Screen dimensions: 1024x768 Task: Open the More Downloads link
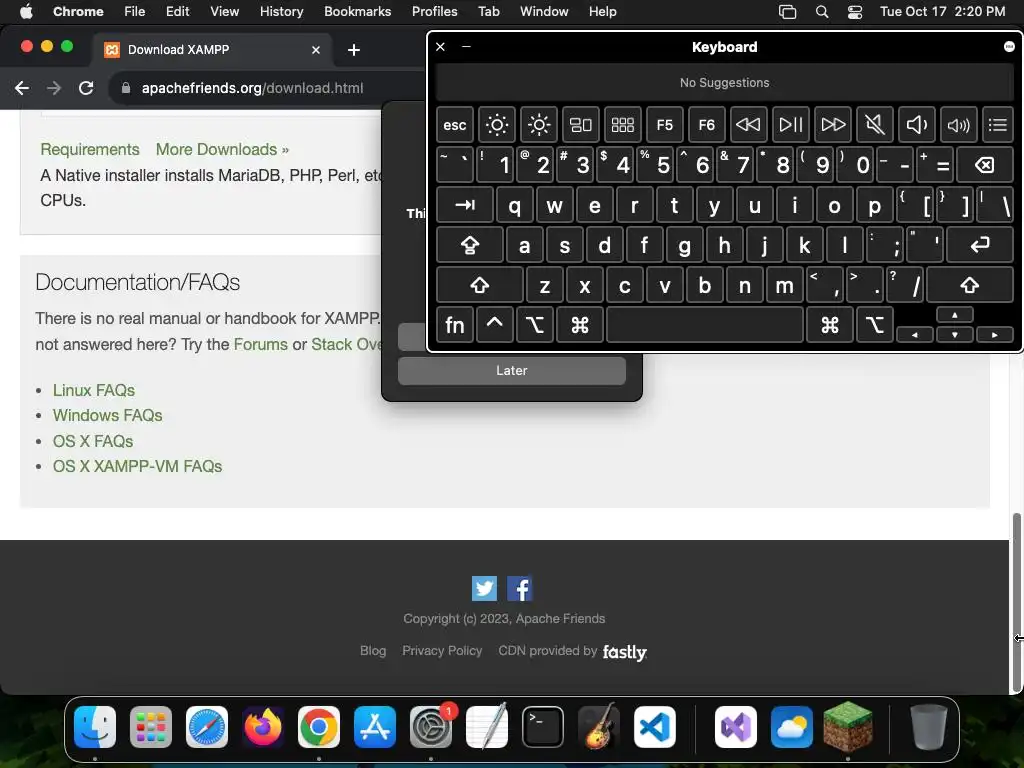coord(222,149)
